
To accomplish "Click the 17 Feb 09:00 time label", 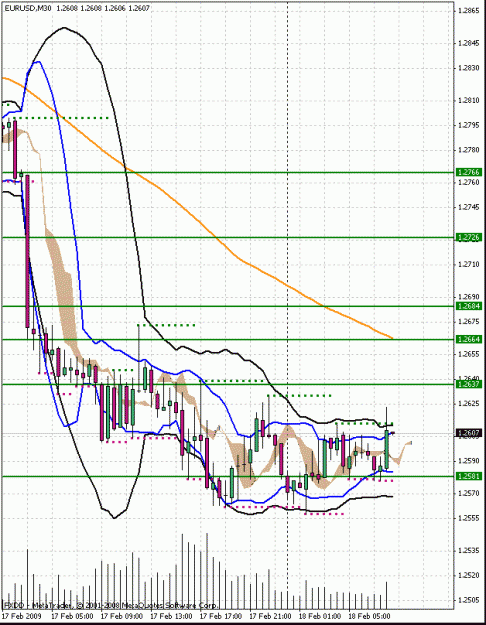I will 122,616.
